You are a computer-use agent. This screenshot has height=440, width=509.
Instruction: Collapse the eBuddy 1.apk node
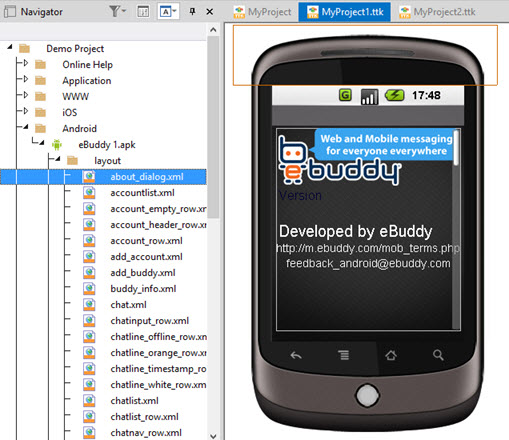41,143
